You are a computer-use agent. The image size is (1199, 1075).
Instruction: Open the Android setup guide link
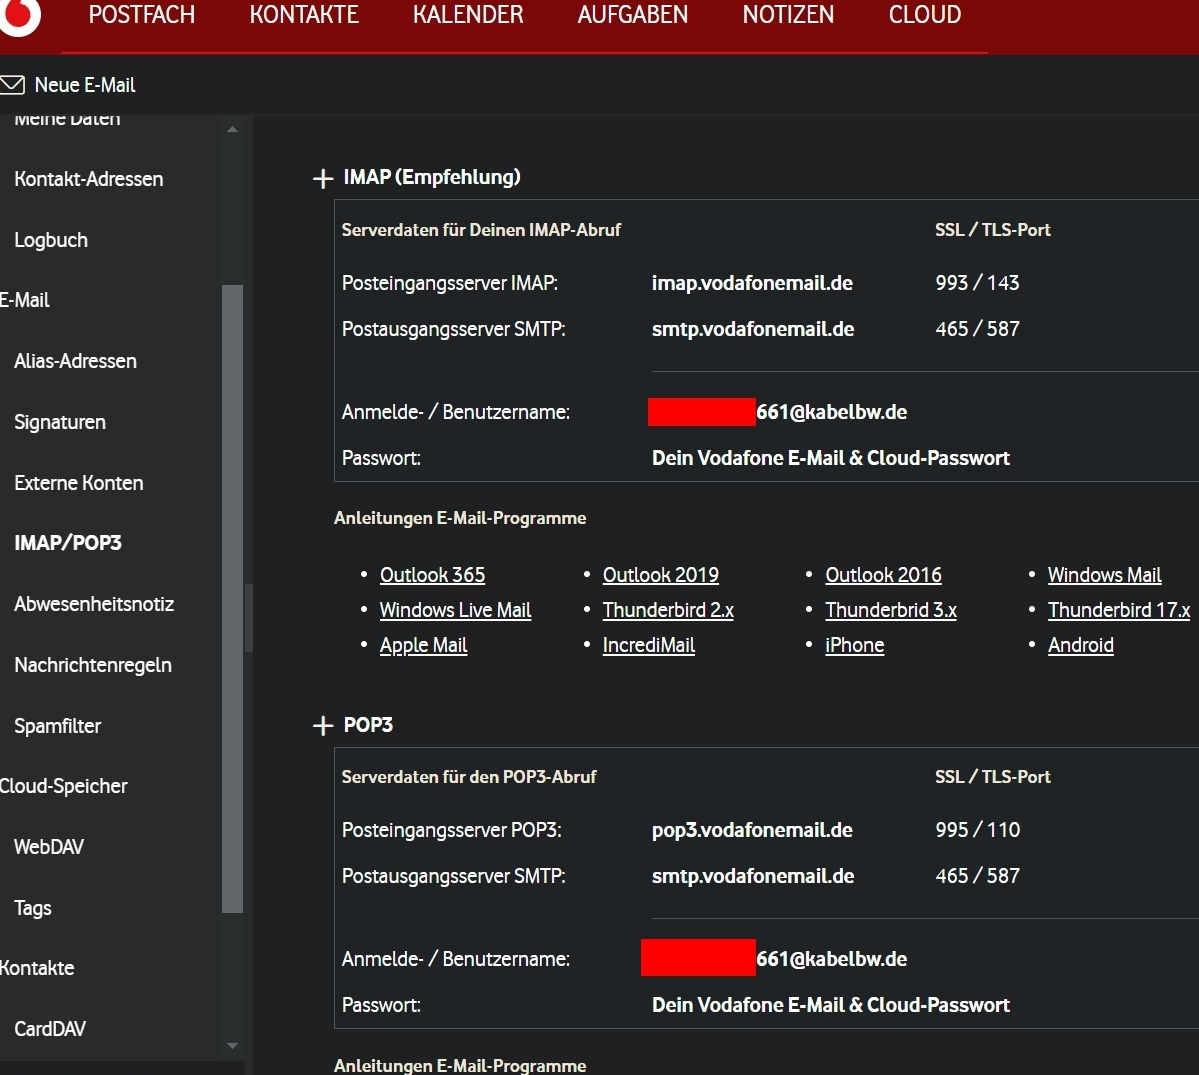point(1080,645)
